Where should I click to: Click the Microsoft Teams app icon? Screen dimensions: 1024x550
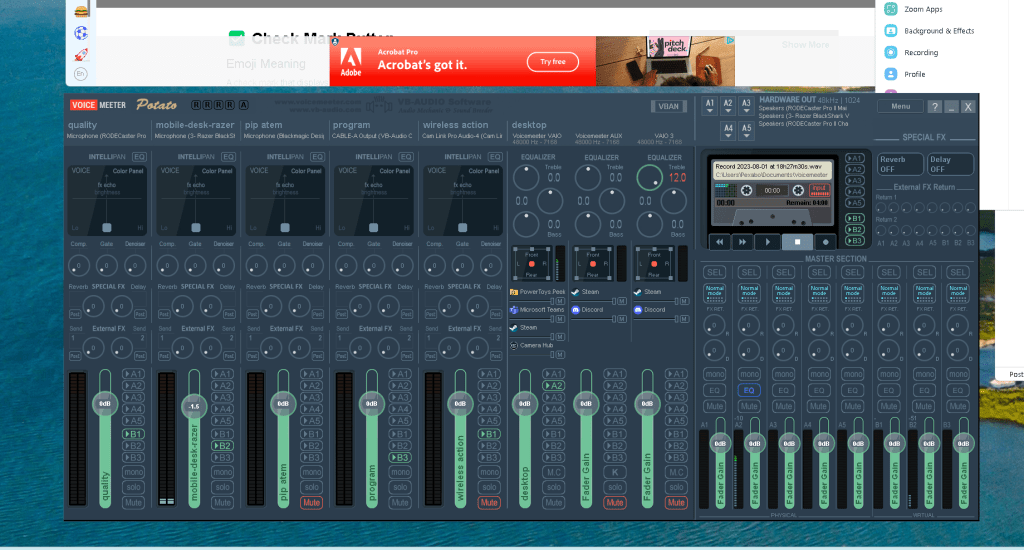coord(514,310)
